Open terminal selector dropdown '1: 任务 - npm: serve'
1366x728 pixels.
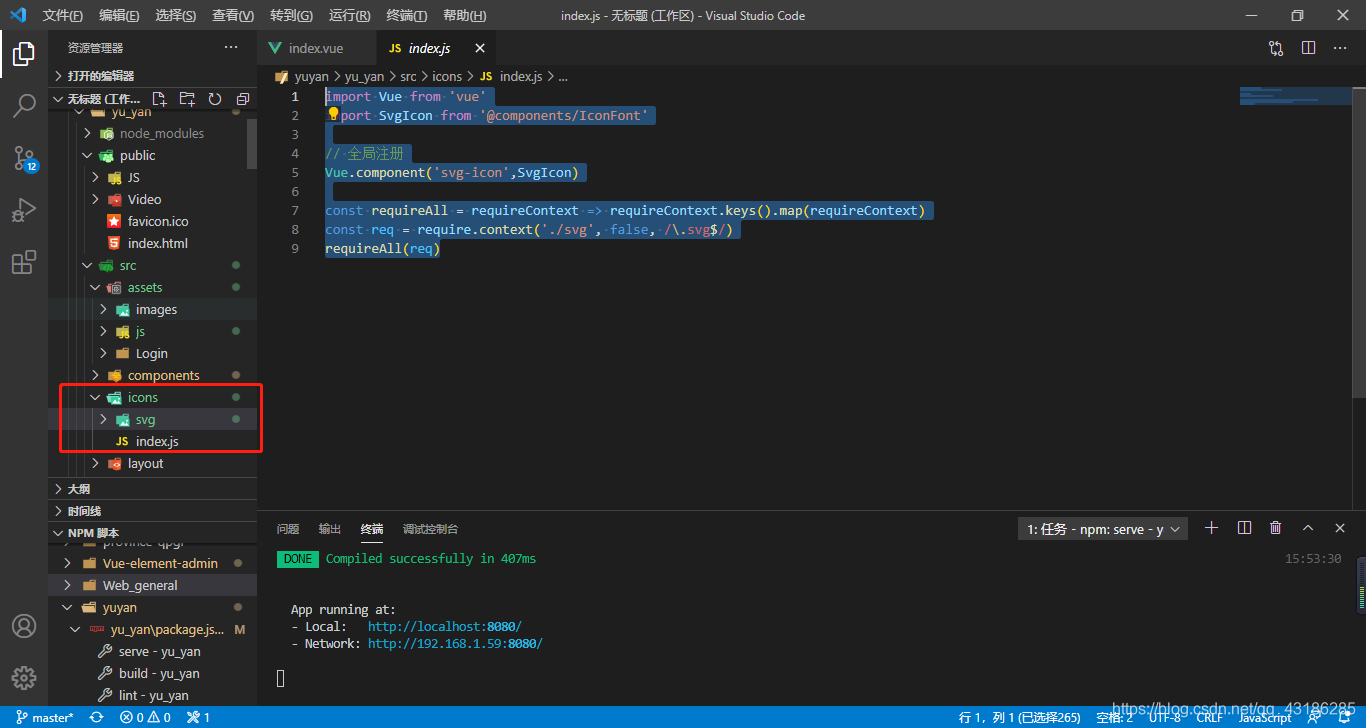tap(1103, 529)
